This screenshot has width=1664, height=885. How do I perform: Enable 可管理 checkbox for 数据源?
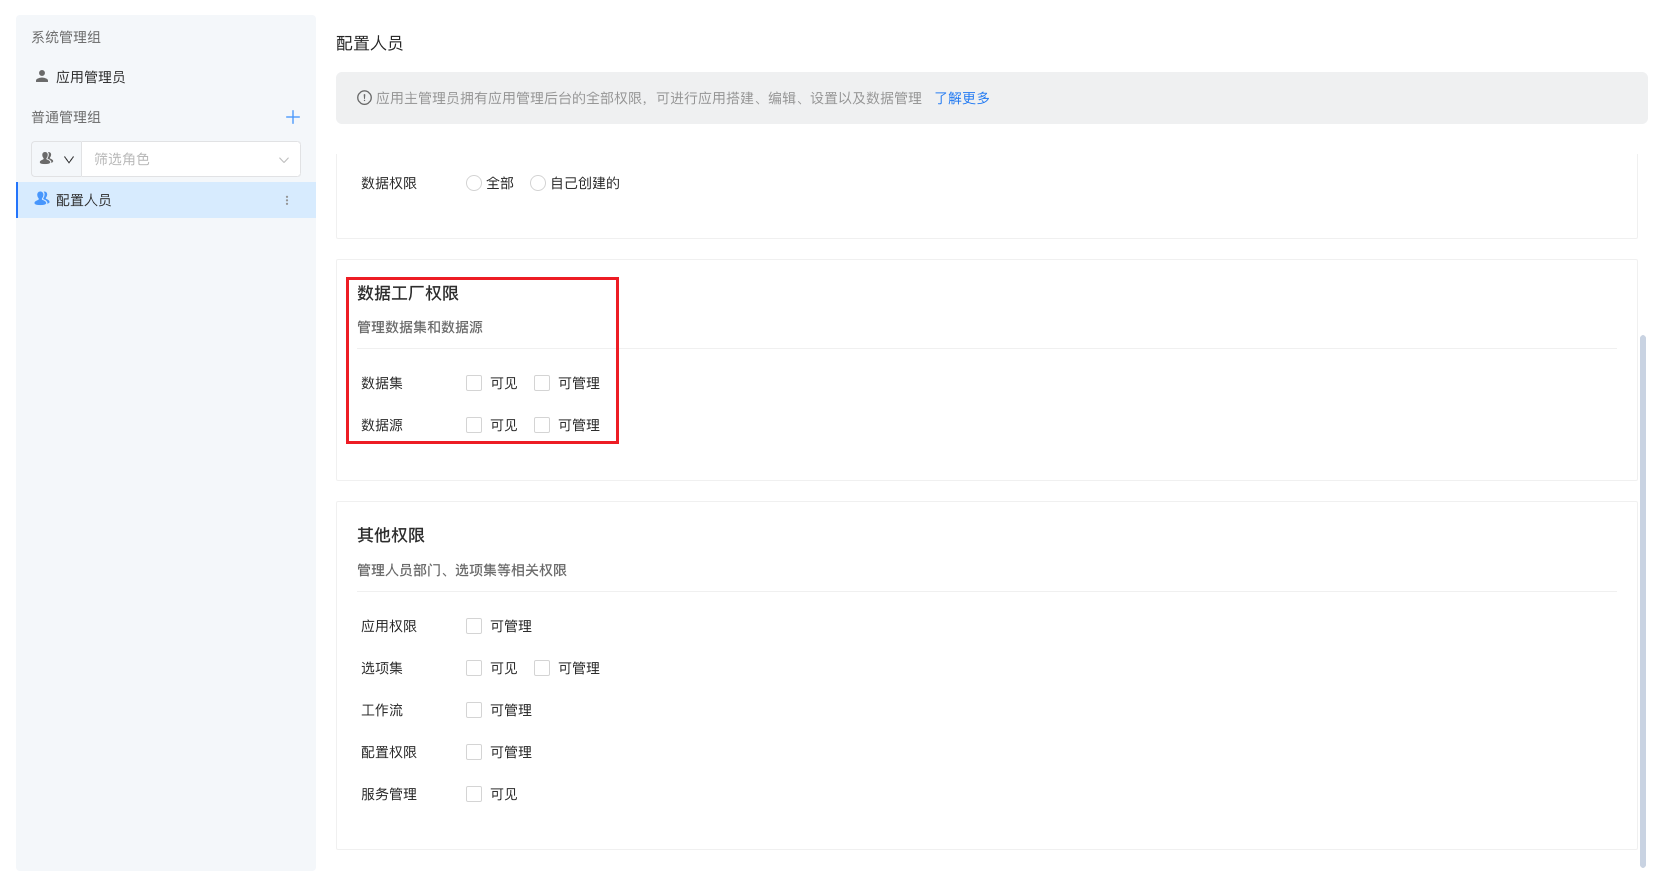pos(542,425)
